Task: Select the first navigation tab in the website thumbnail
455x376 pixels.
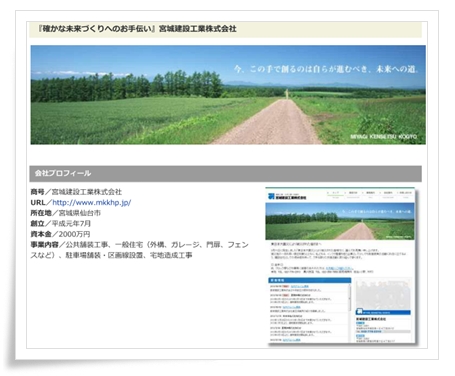Action: [x=336, y=193]
